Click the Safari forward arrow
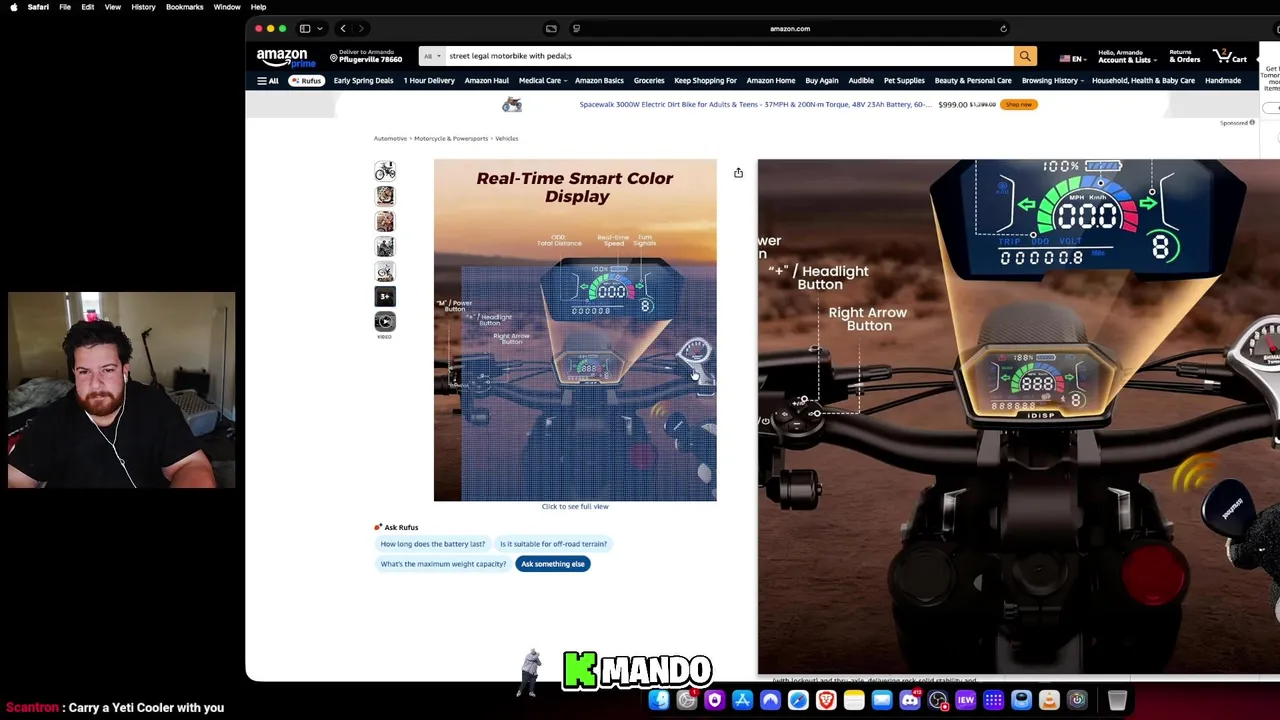This screenshot has height=720, width=1280. 361,29
